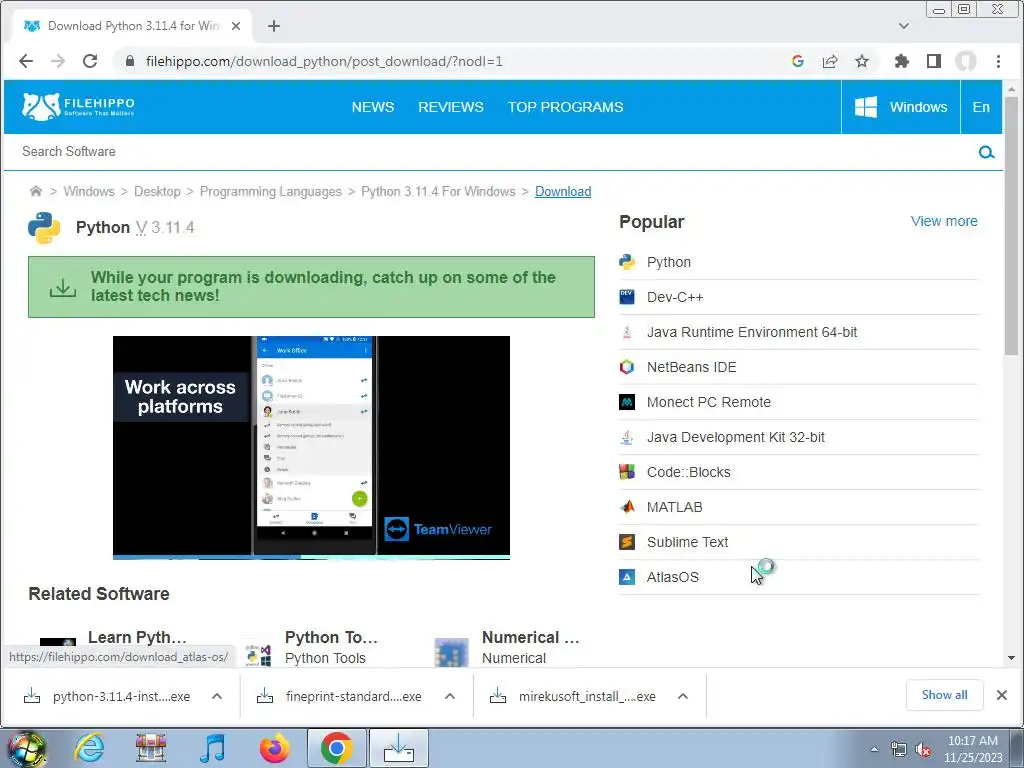Click the address bar URL
The width and height of the screenshot is (1024, 768).
tap(324, 61)
